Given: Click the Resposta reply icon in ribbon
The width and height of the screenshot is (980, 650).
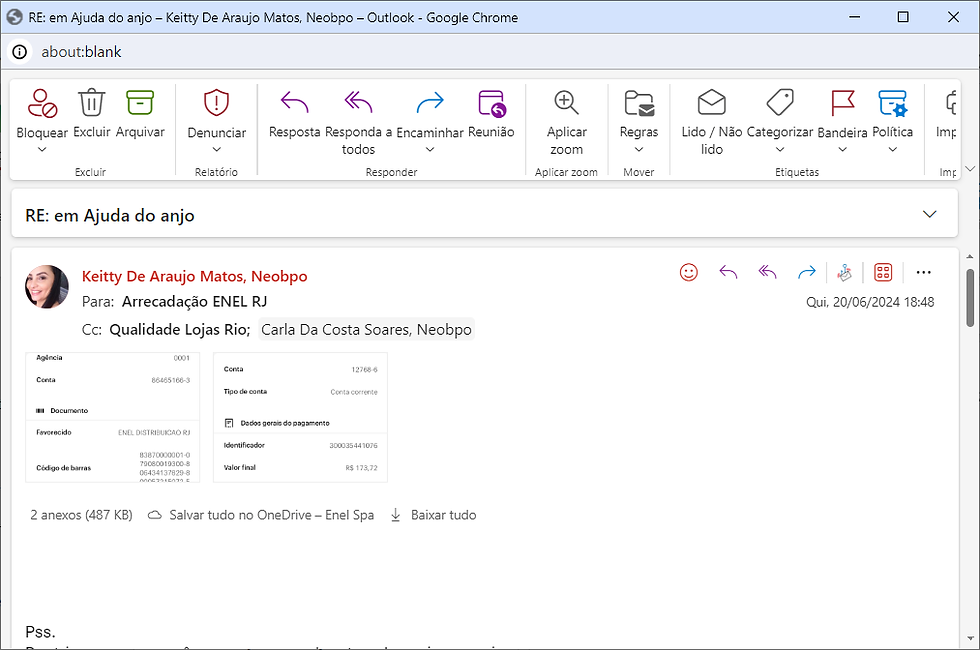Looking at the screenshot, I should [294, 103].
